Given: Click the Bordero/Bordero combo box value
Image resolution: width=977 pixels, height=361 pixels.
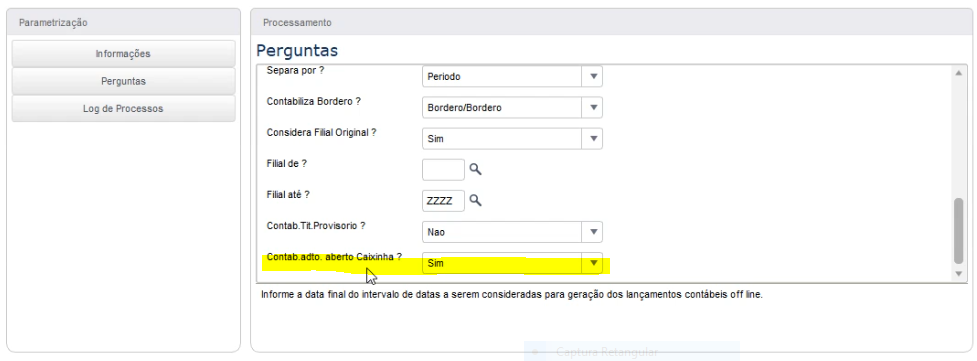Looking at the screenshot, I should [502, 108].
